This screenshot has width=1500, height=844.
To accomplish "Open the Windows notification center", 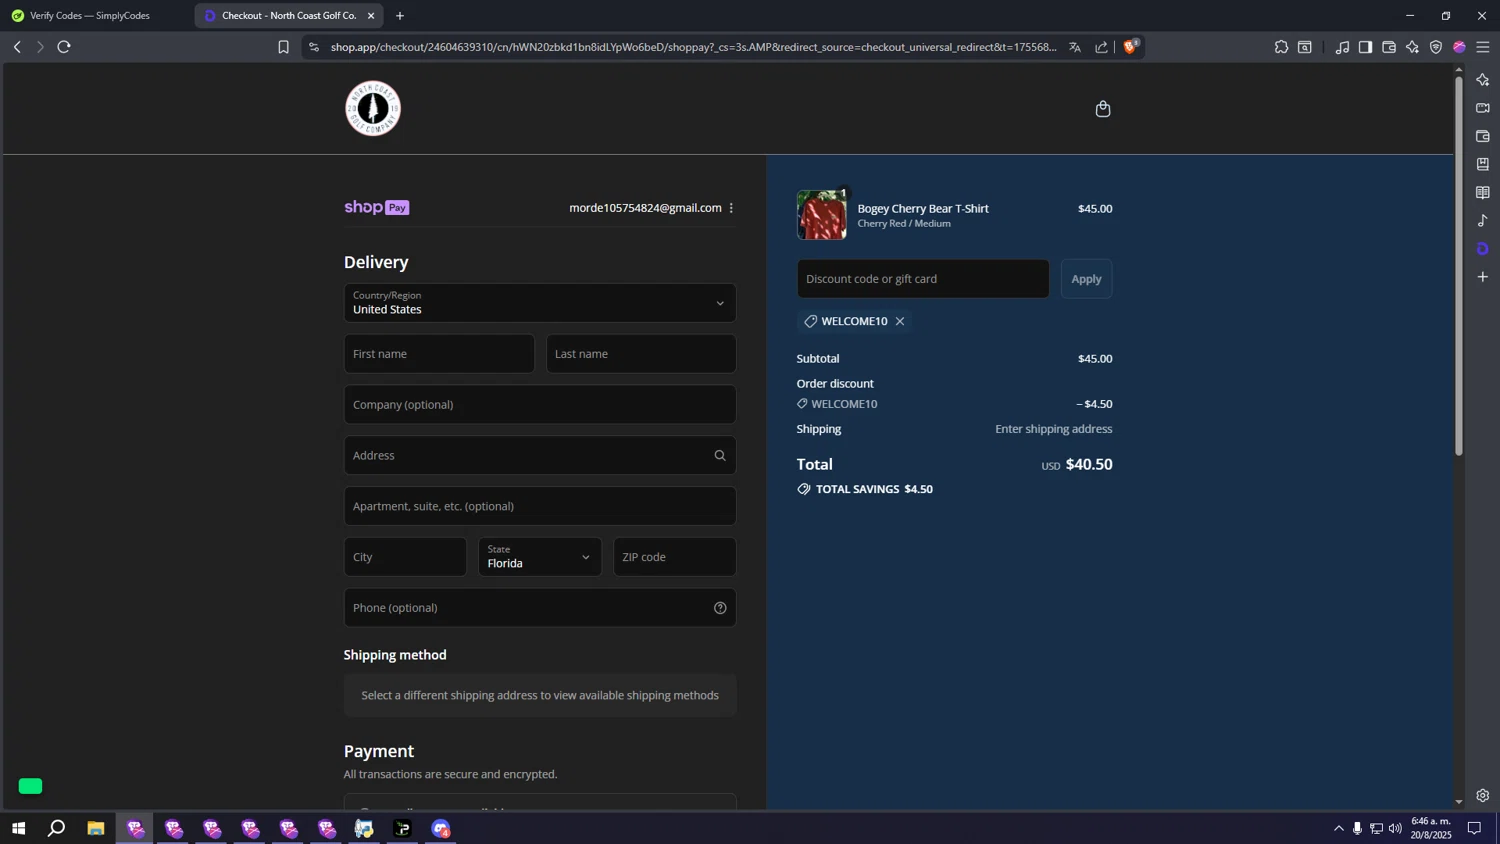I will click(x=1474, y=829).
